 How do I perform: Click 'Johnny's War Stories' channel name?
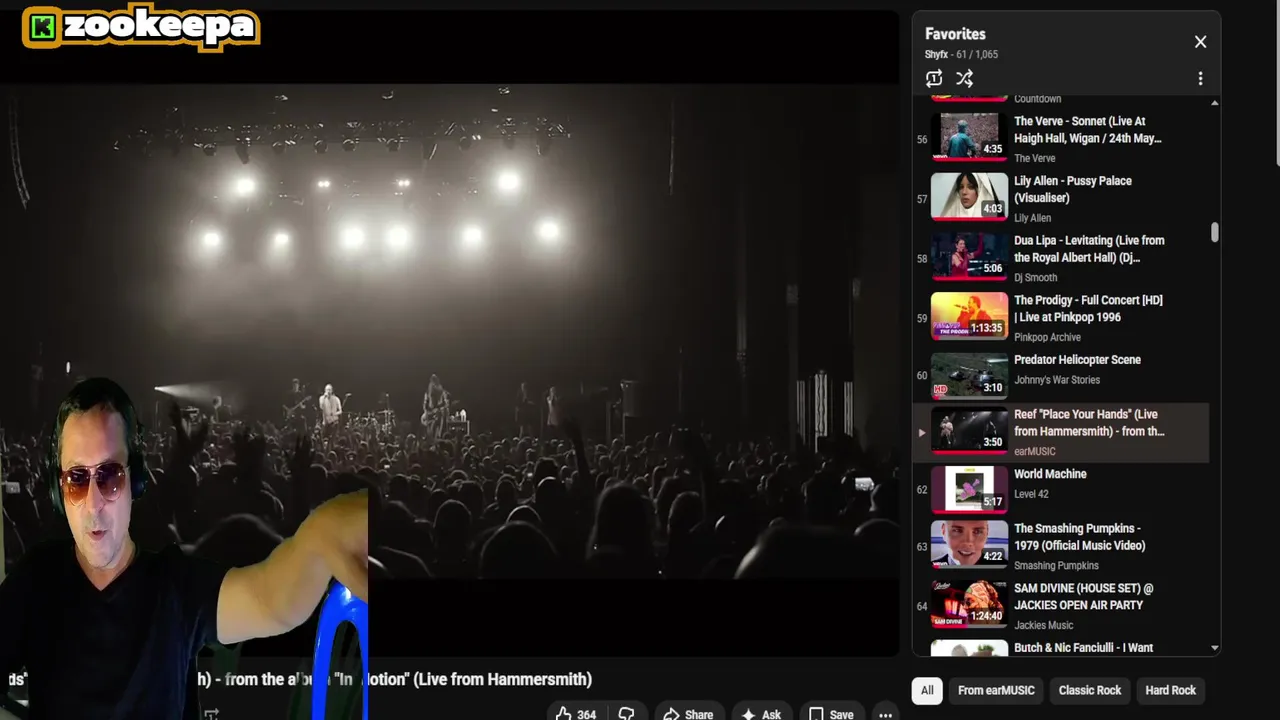tap(1057, 380)
